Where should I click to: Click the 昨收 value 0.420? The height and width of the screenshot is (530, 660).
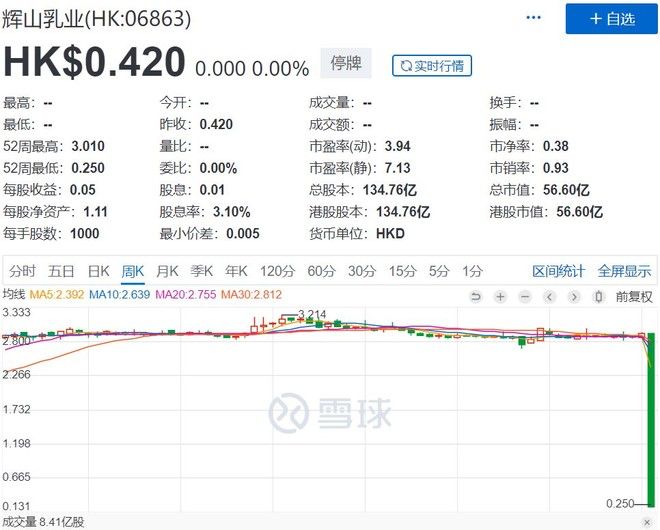pos(216,124)
